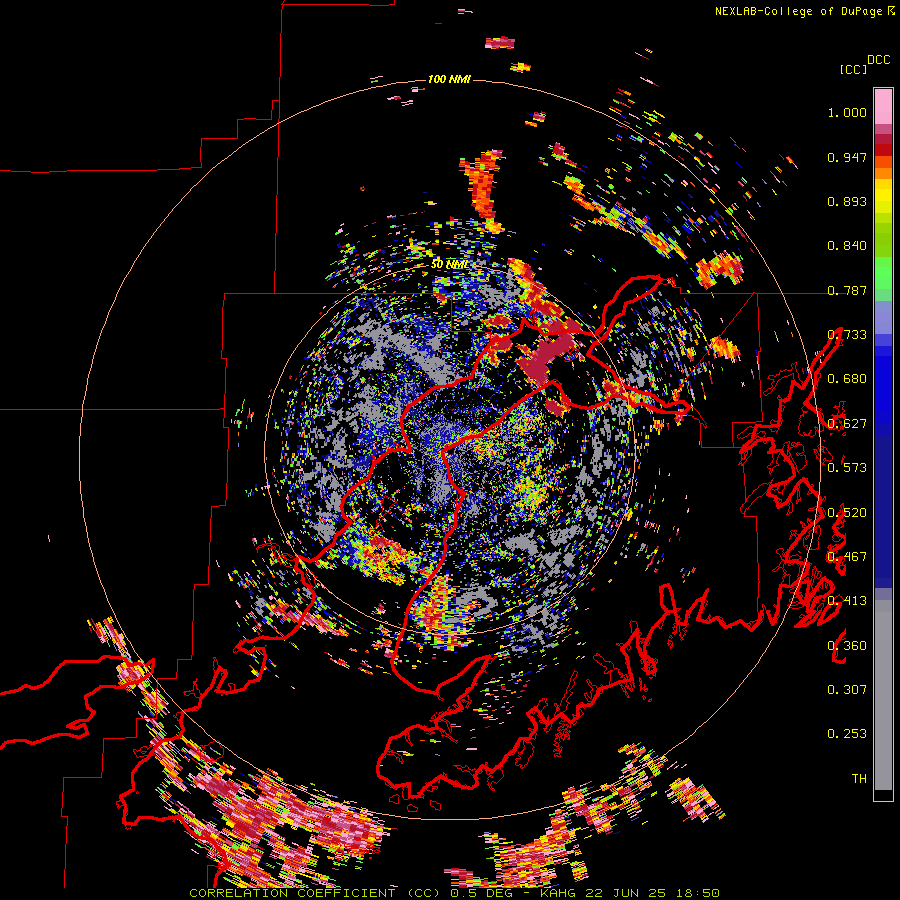The width and height of the screenshot is (900, 900).
Task: Select the 0.413 scale value
Action: 847,601
